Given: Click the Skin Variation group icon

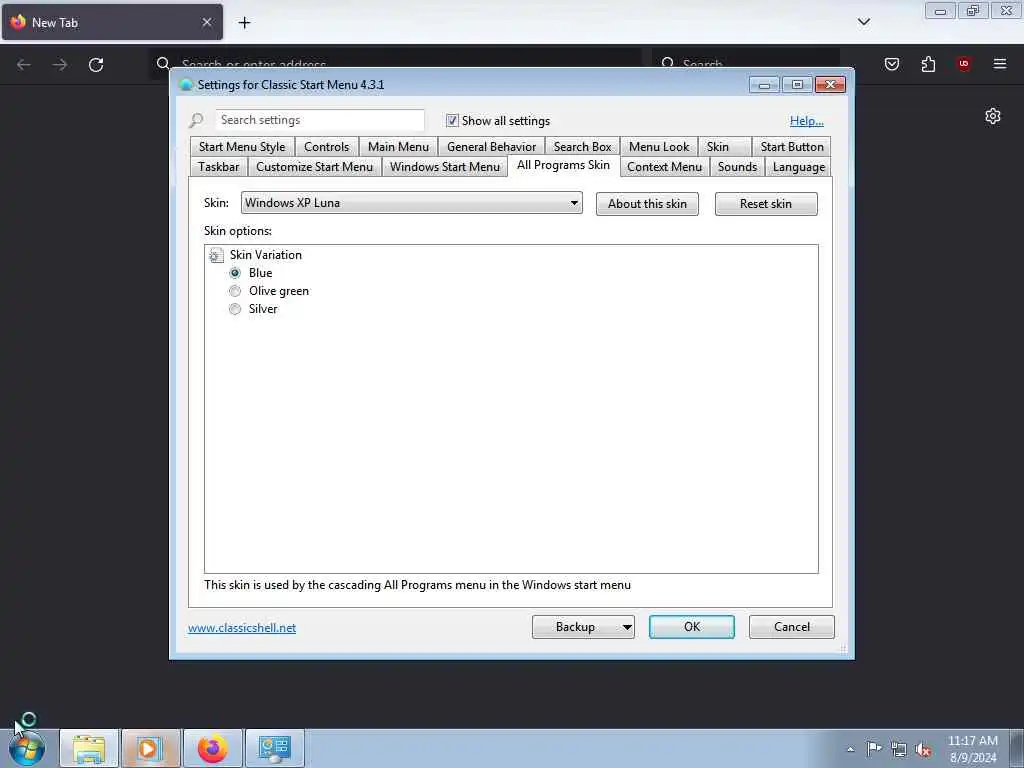Looking at the screenshot, I should [216, 255].
